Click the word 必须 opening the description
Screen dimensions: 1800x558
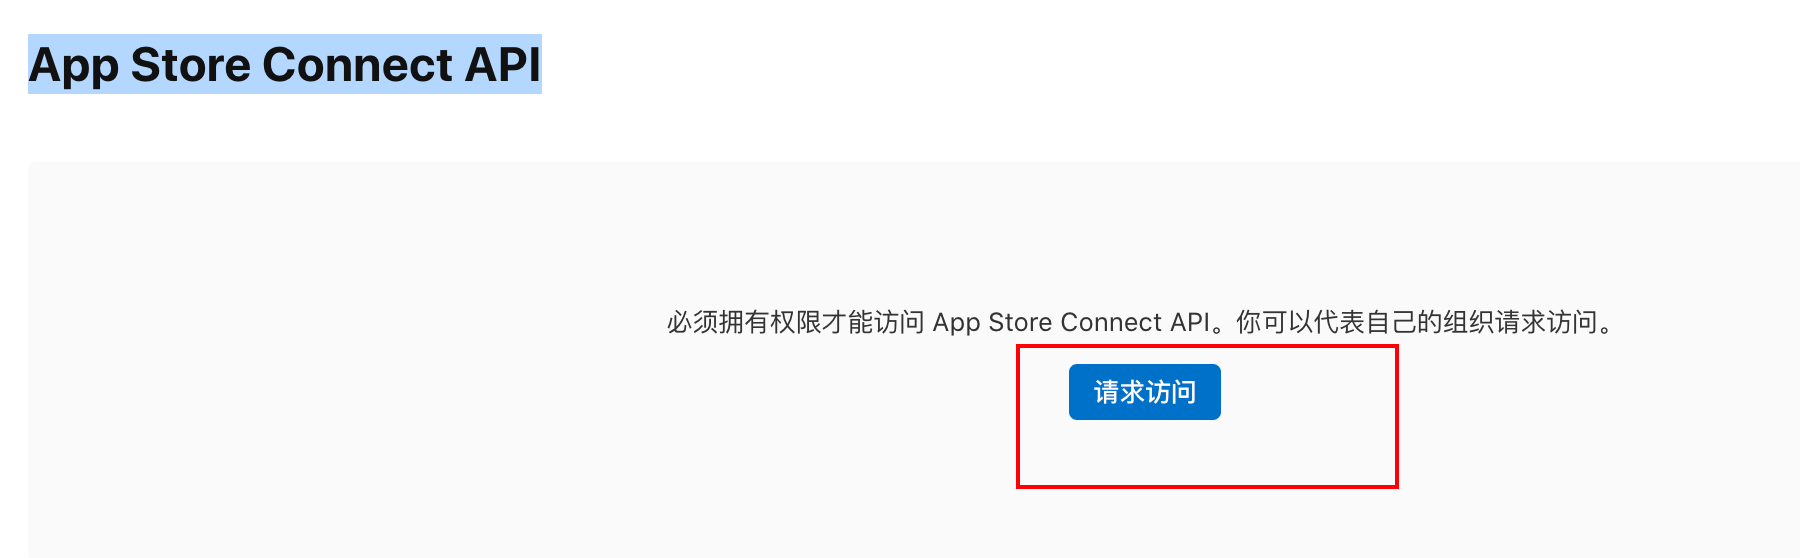click(693, 322)
